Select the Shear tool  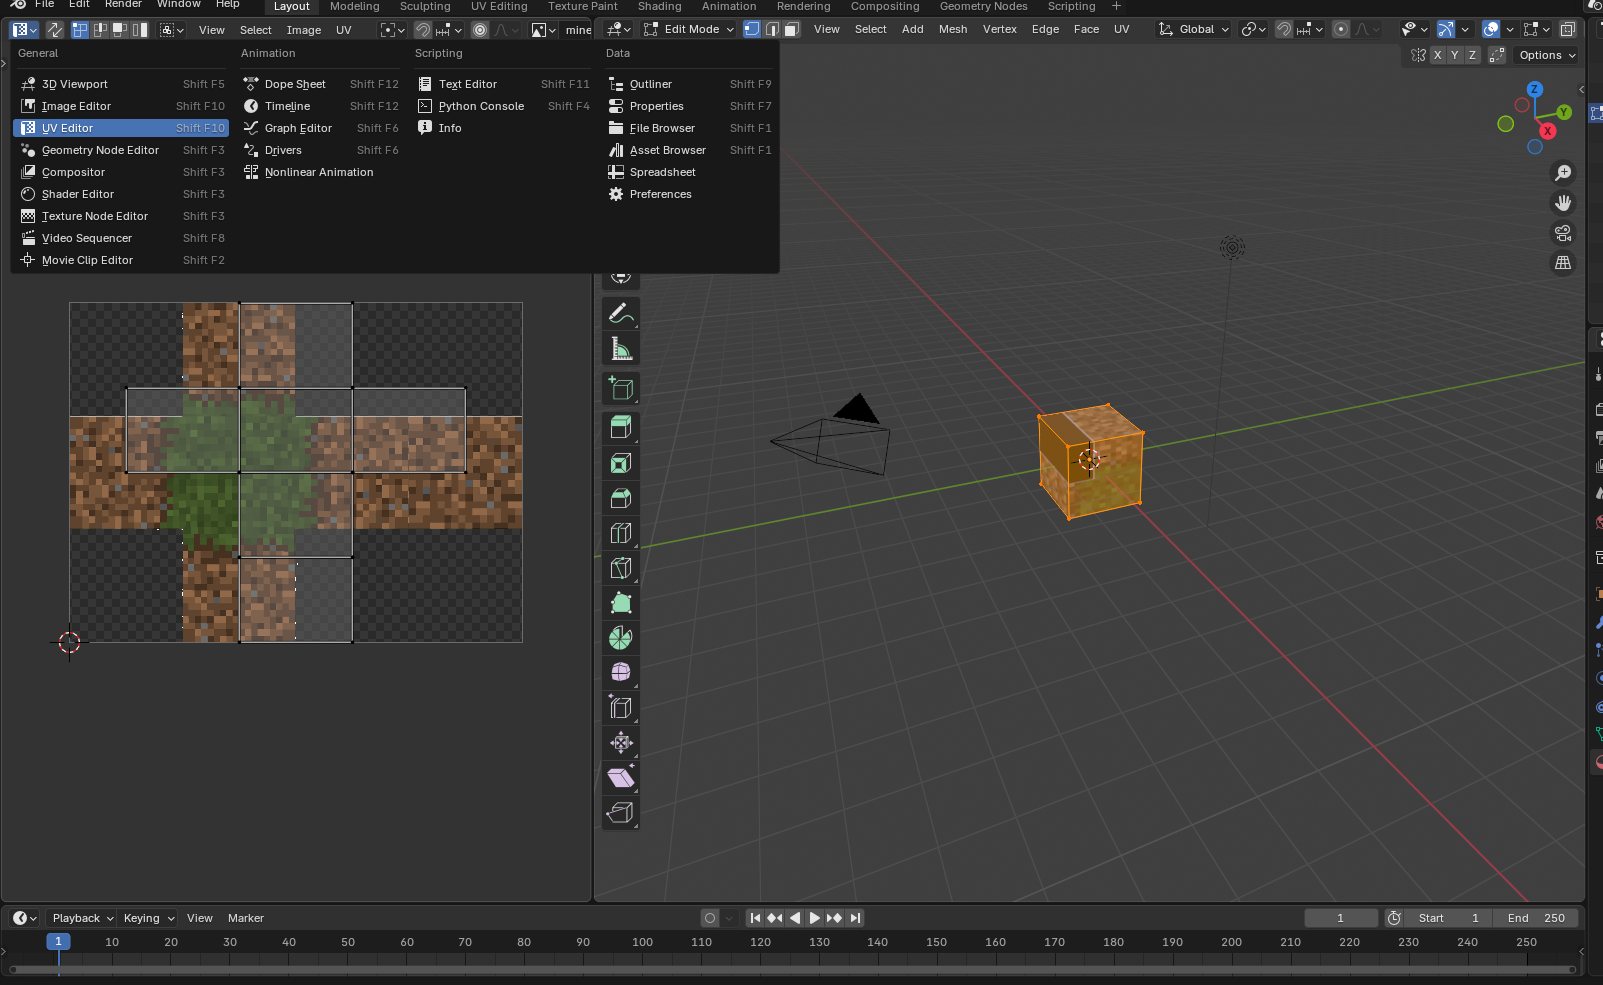tap(621, 777)
